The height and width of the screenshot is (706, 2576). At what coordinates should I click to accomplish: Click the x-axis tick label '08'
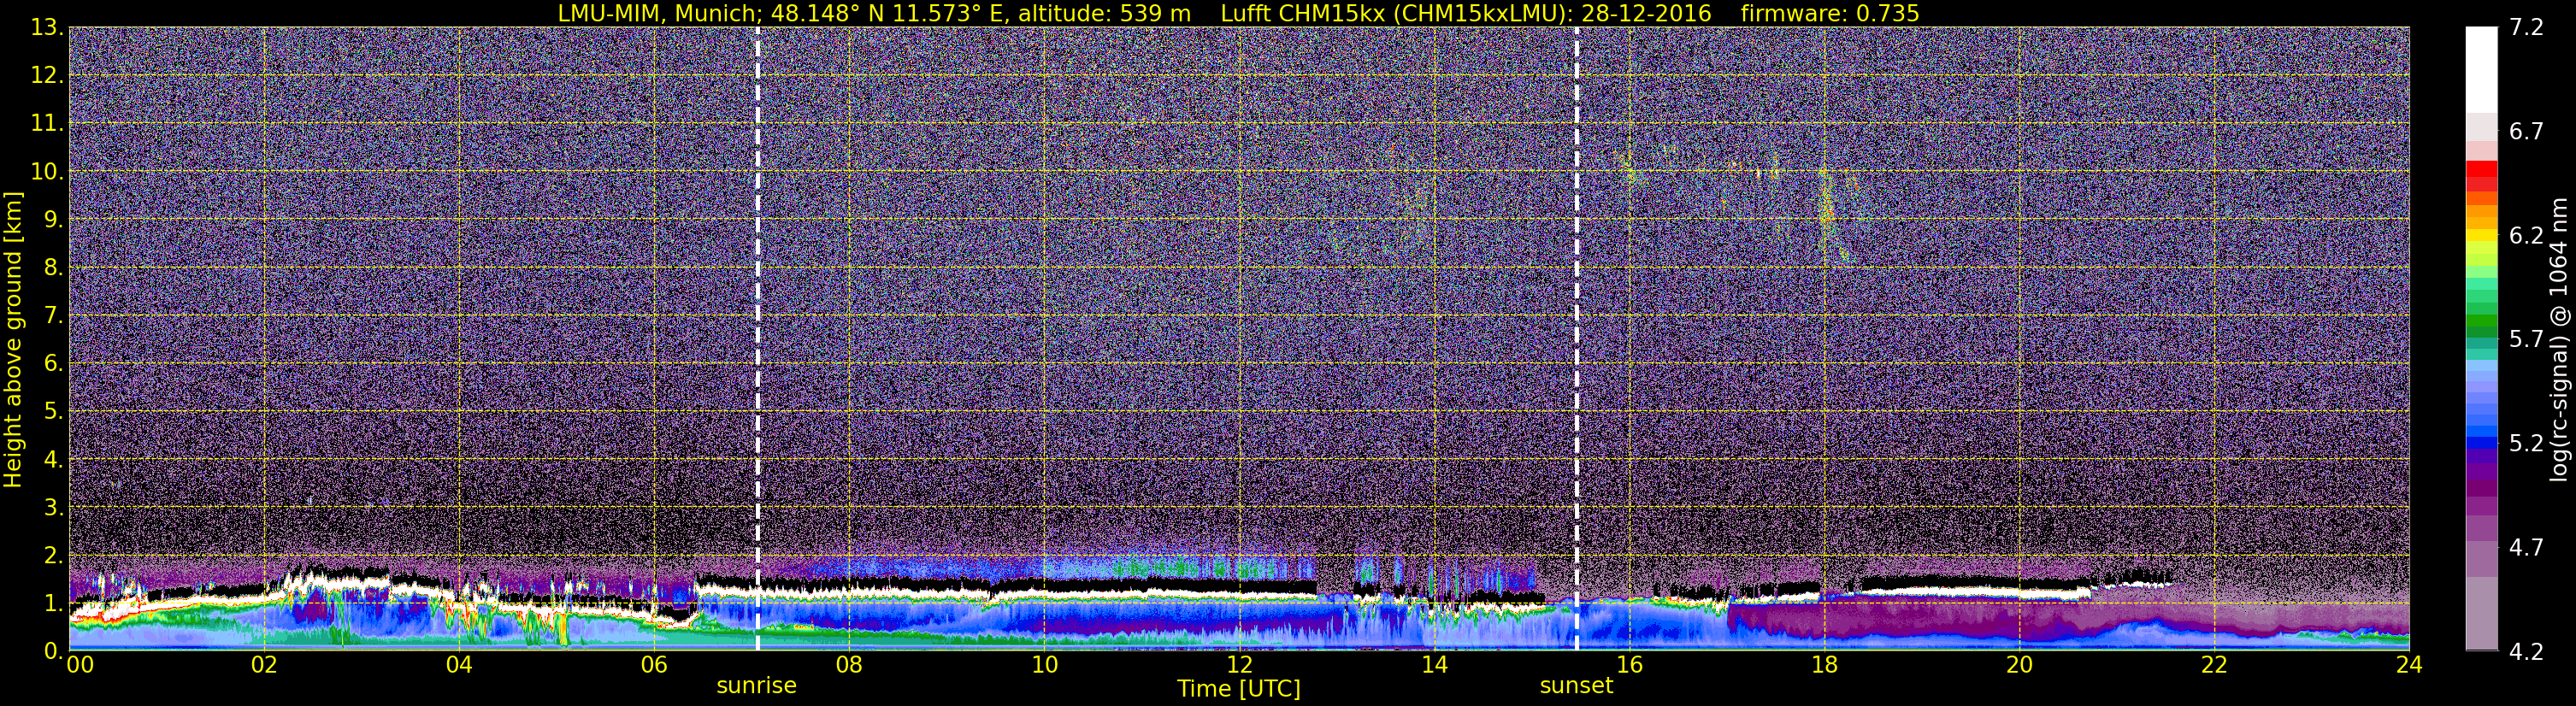click(849, 665)
